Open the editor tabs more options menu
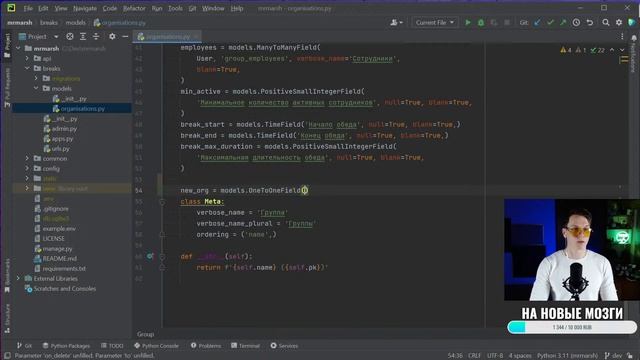640x360 pixels. (622, 36)
